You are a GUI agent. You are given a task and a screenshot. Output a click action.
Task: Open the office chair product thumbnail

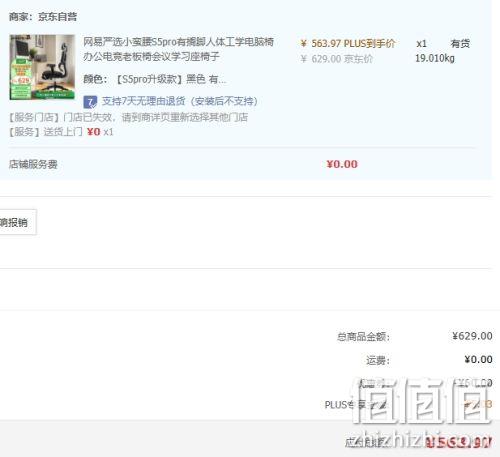(42, 67)
